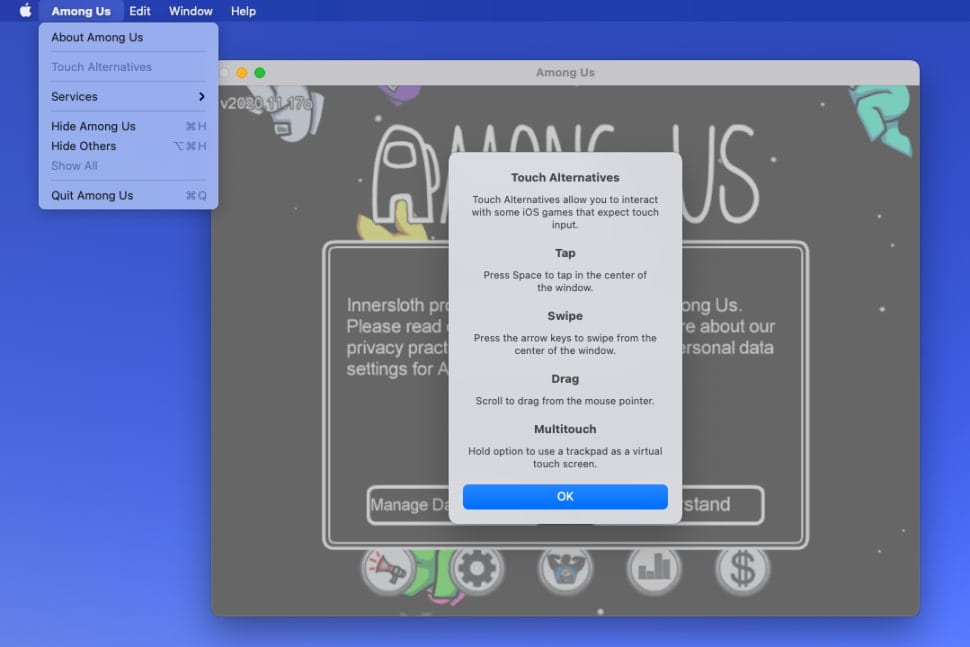Choose Hide Among Us

[128, 126]
